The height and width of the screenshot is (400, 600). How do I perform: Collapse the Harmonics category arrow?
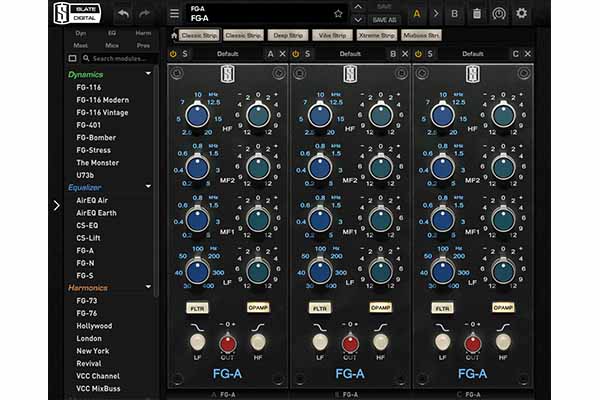(x=148, y=287)
